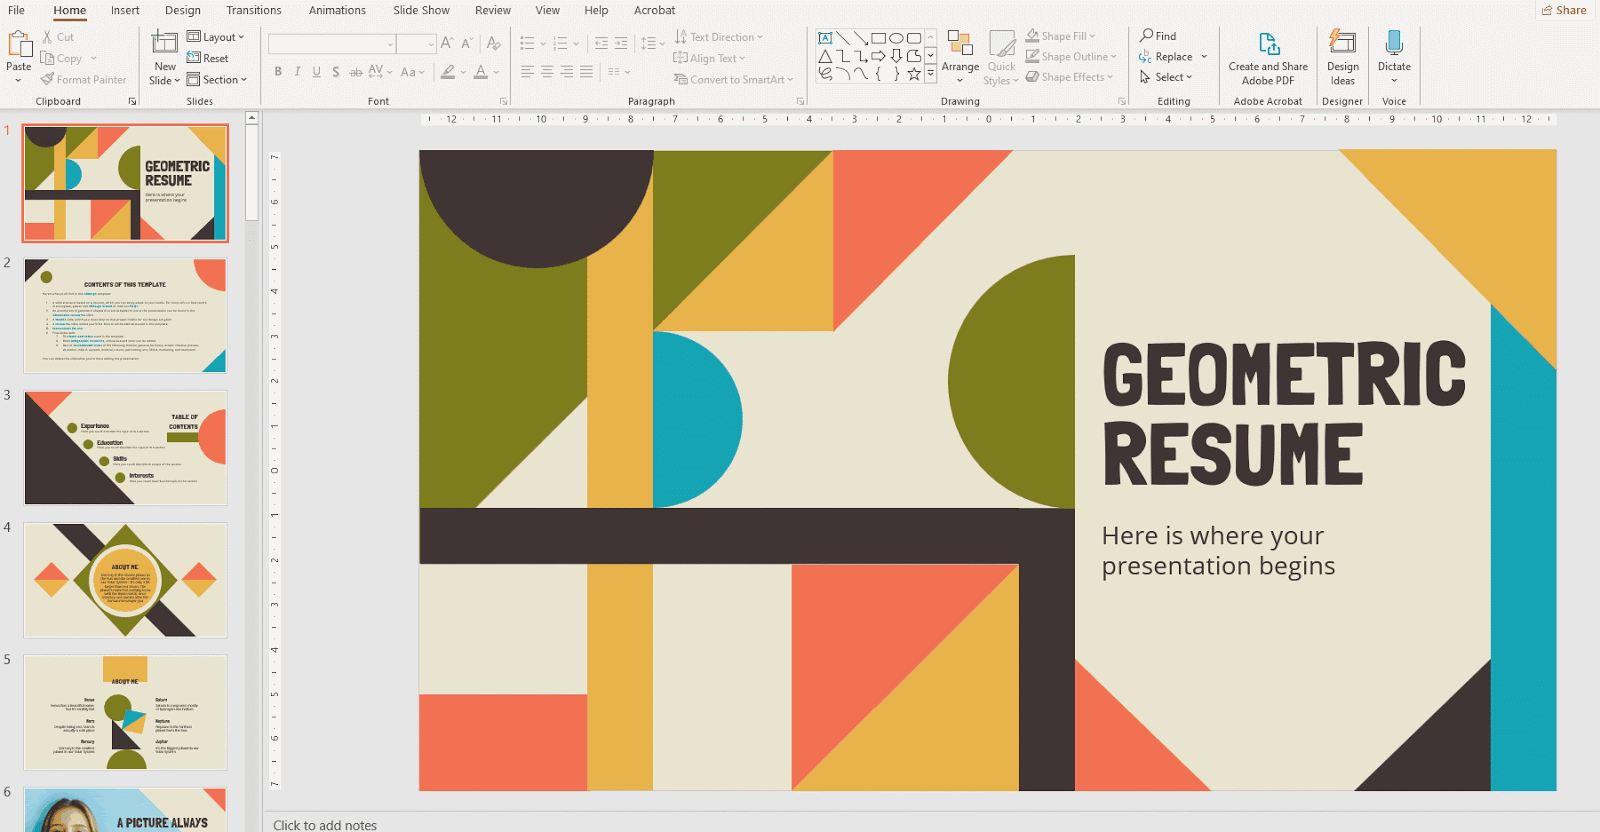Switch to the Transitions tab
Screen dimensions: 1600x832
coord(253,10)
